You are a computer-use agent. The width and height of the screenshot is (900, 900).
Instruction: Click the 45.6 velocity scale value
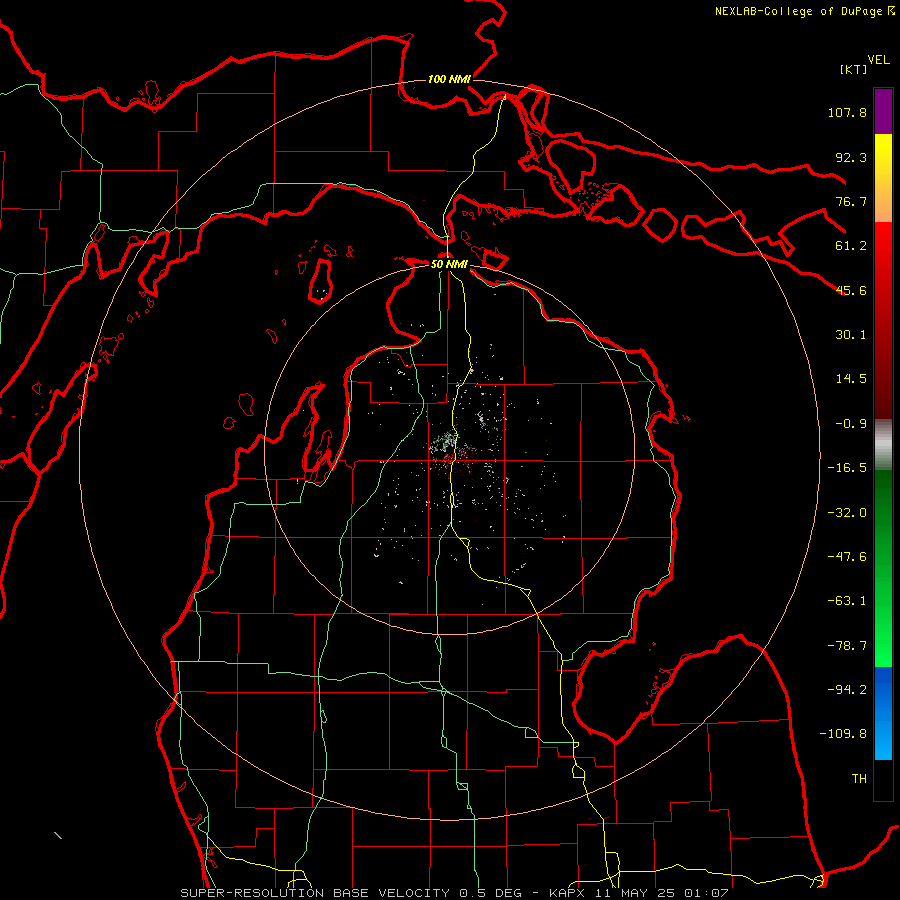[851, 290]
